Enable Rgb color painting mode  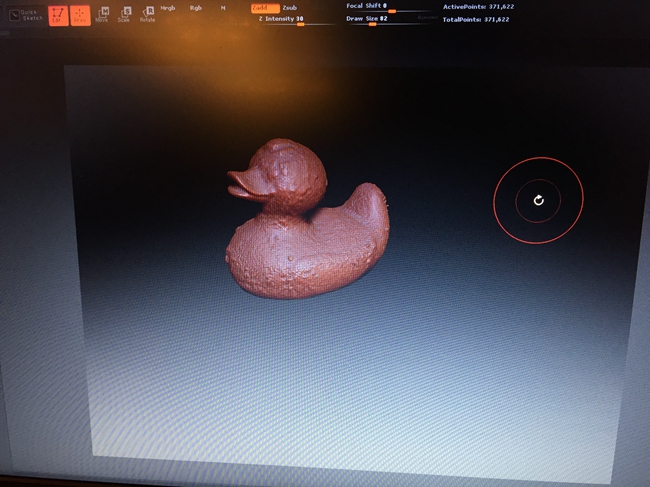click(x=195, y=8)
